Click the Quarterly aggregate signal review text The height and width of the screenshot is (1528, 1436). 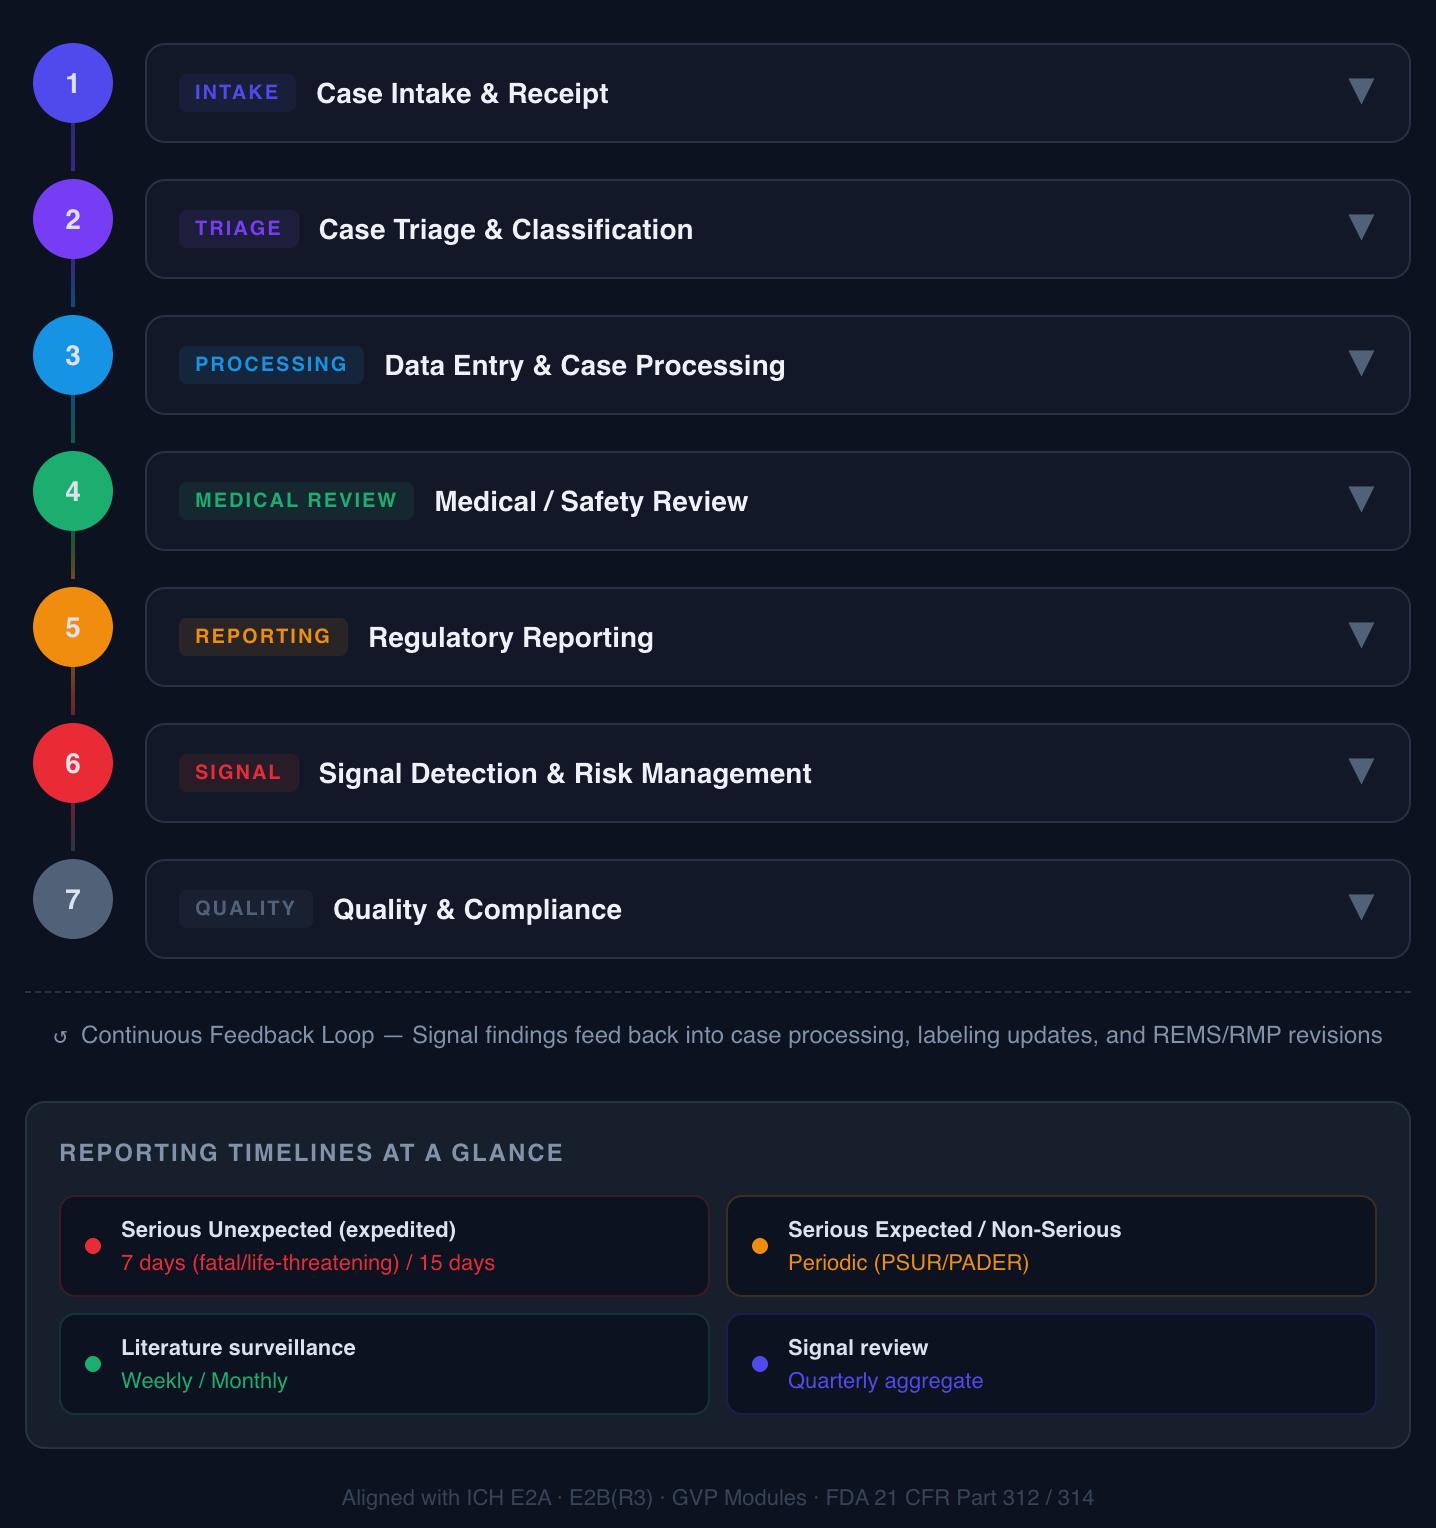885,1381
